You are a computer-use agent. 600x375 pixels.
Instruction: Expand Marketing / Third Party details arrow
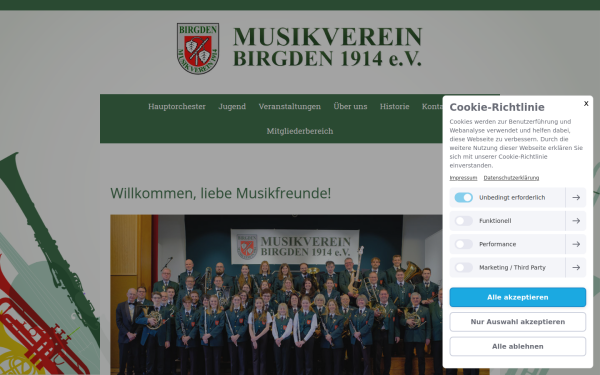[x=576, y=267]
